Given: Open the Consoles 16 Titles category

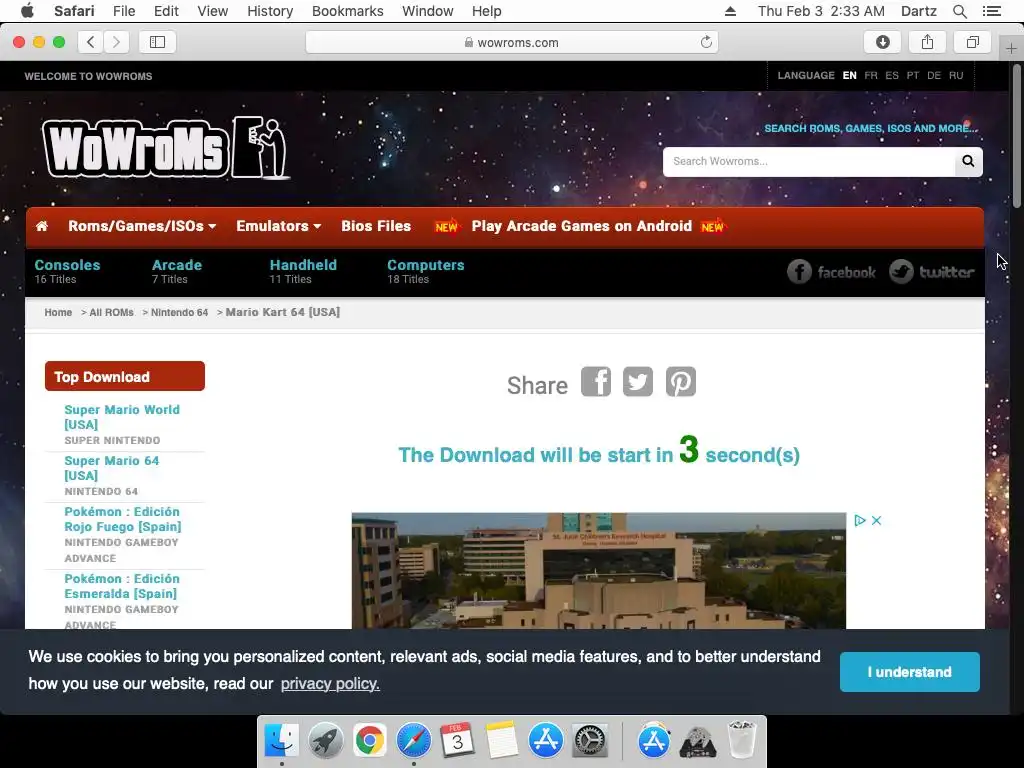Looking at the screenshot, I should click(67, 271).
